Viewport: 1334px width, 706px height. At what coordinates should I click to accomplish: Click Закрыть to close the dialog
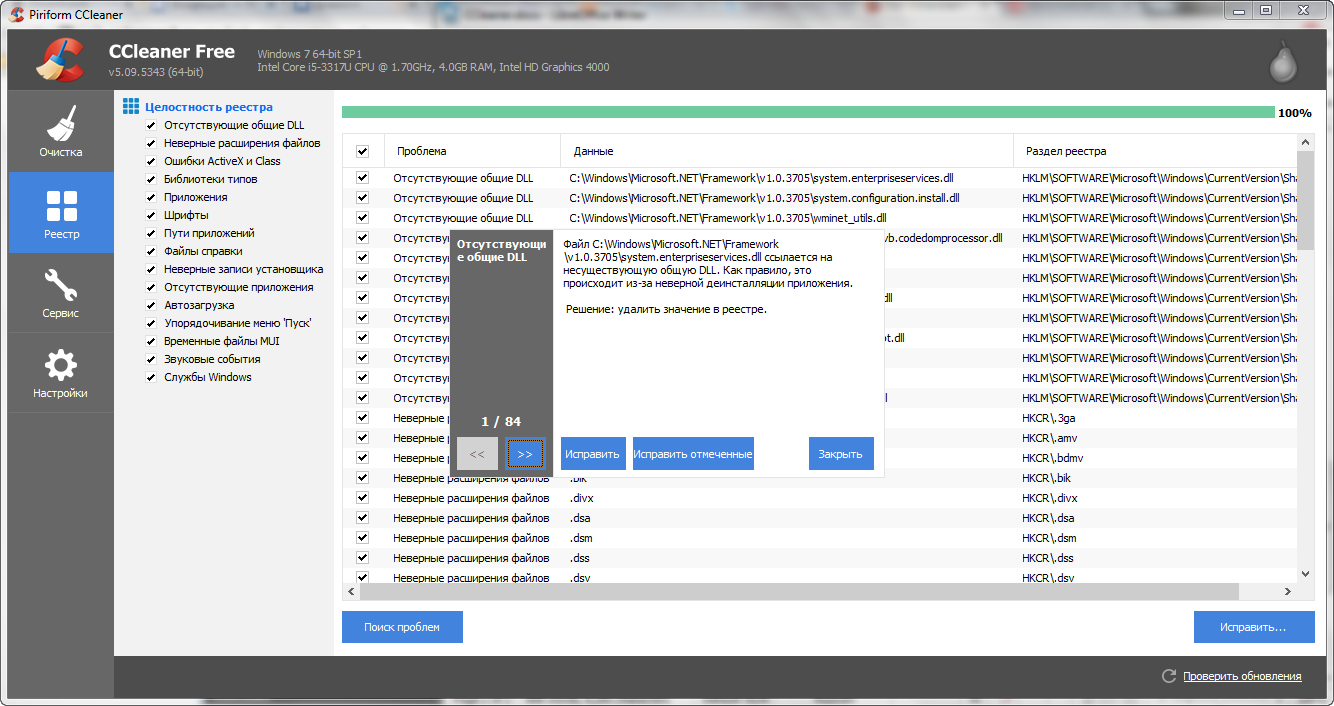pos(841,454)
